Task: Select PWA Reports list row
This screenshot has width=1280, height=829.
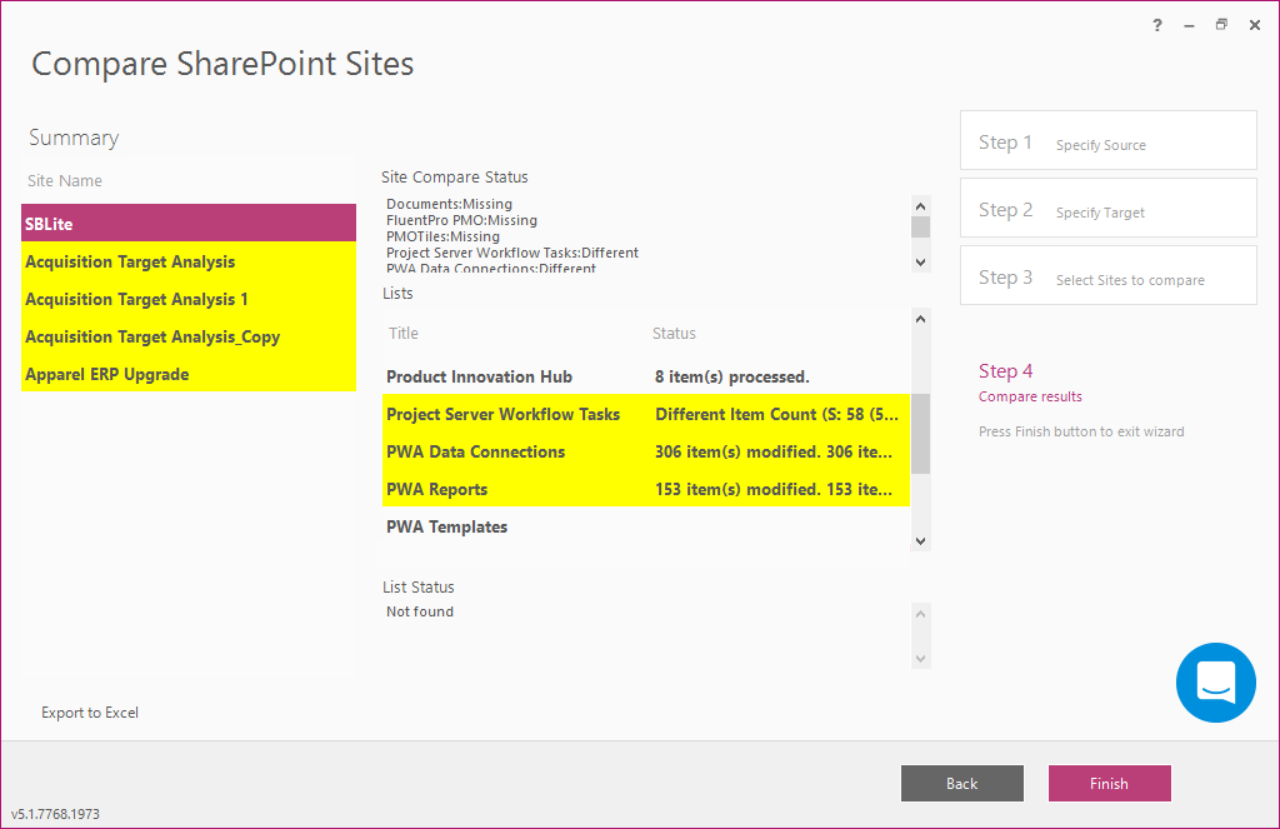Action: point(646,489)
